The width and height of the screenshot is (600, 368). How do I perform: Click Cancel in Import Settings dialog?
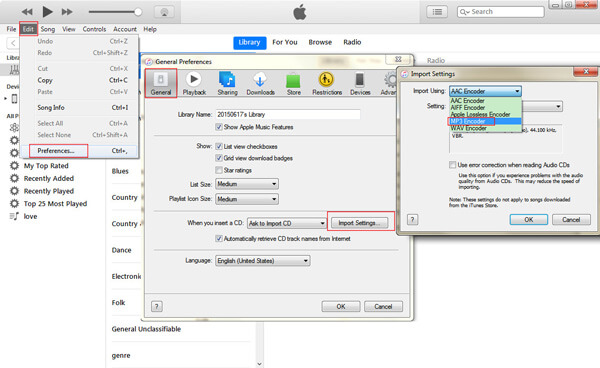571,220
